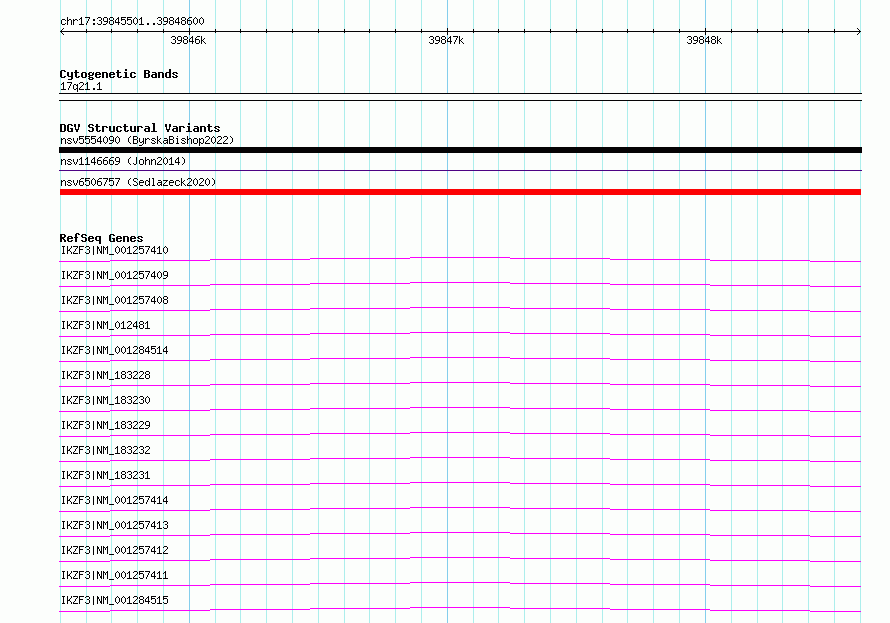Click the chr17:39845501..39848600 region label
Screen dimensions: 890x623
tap(132, 21)
